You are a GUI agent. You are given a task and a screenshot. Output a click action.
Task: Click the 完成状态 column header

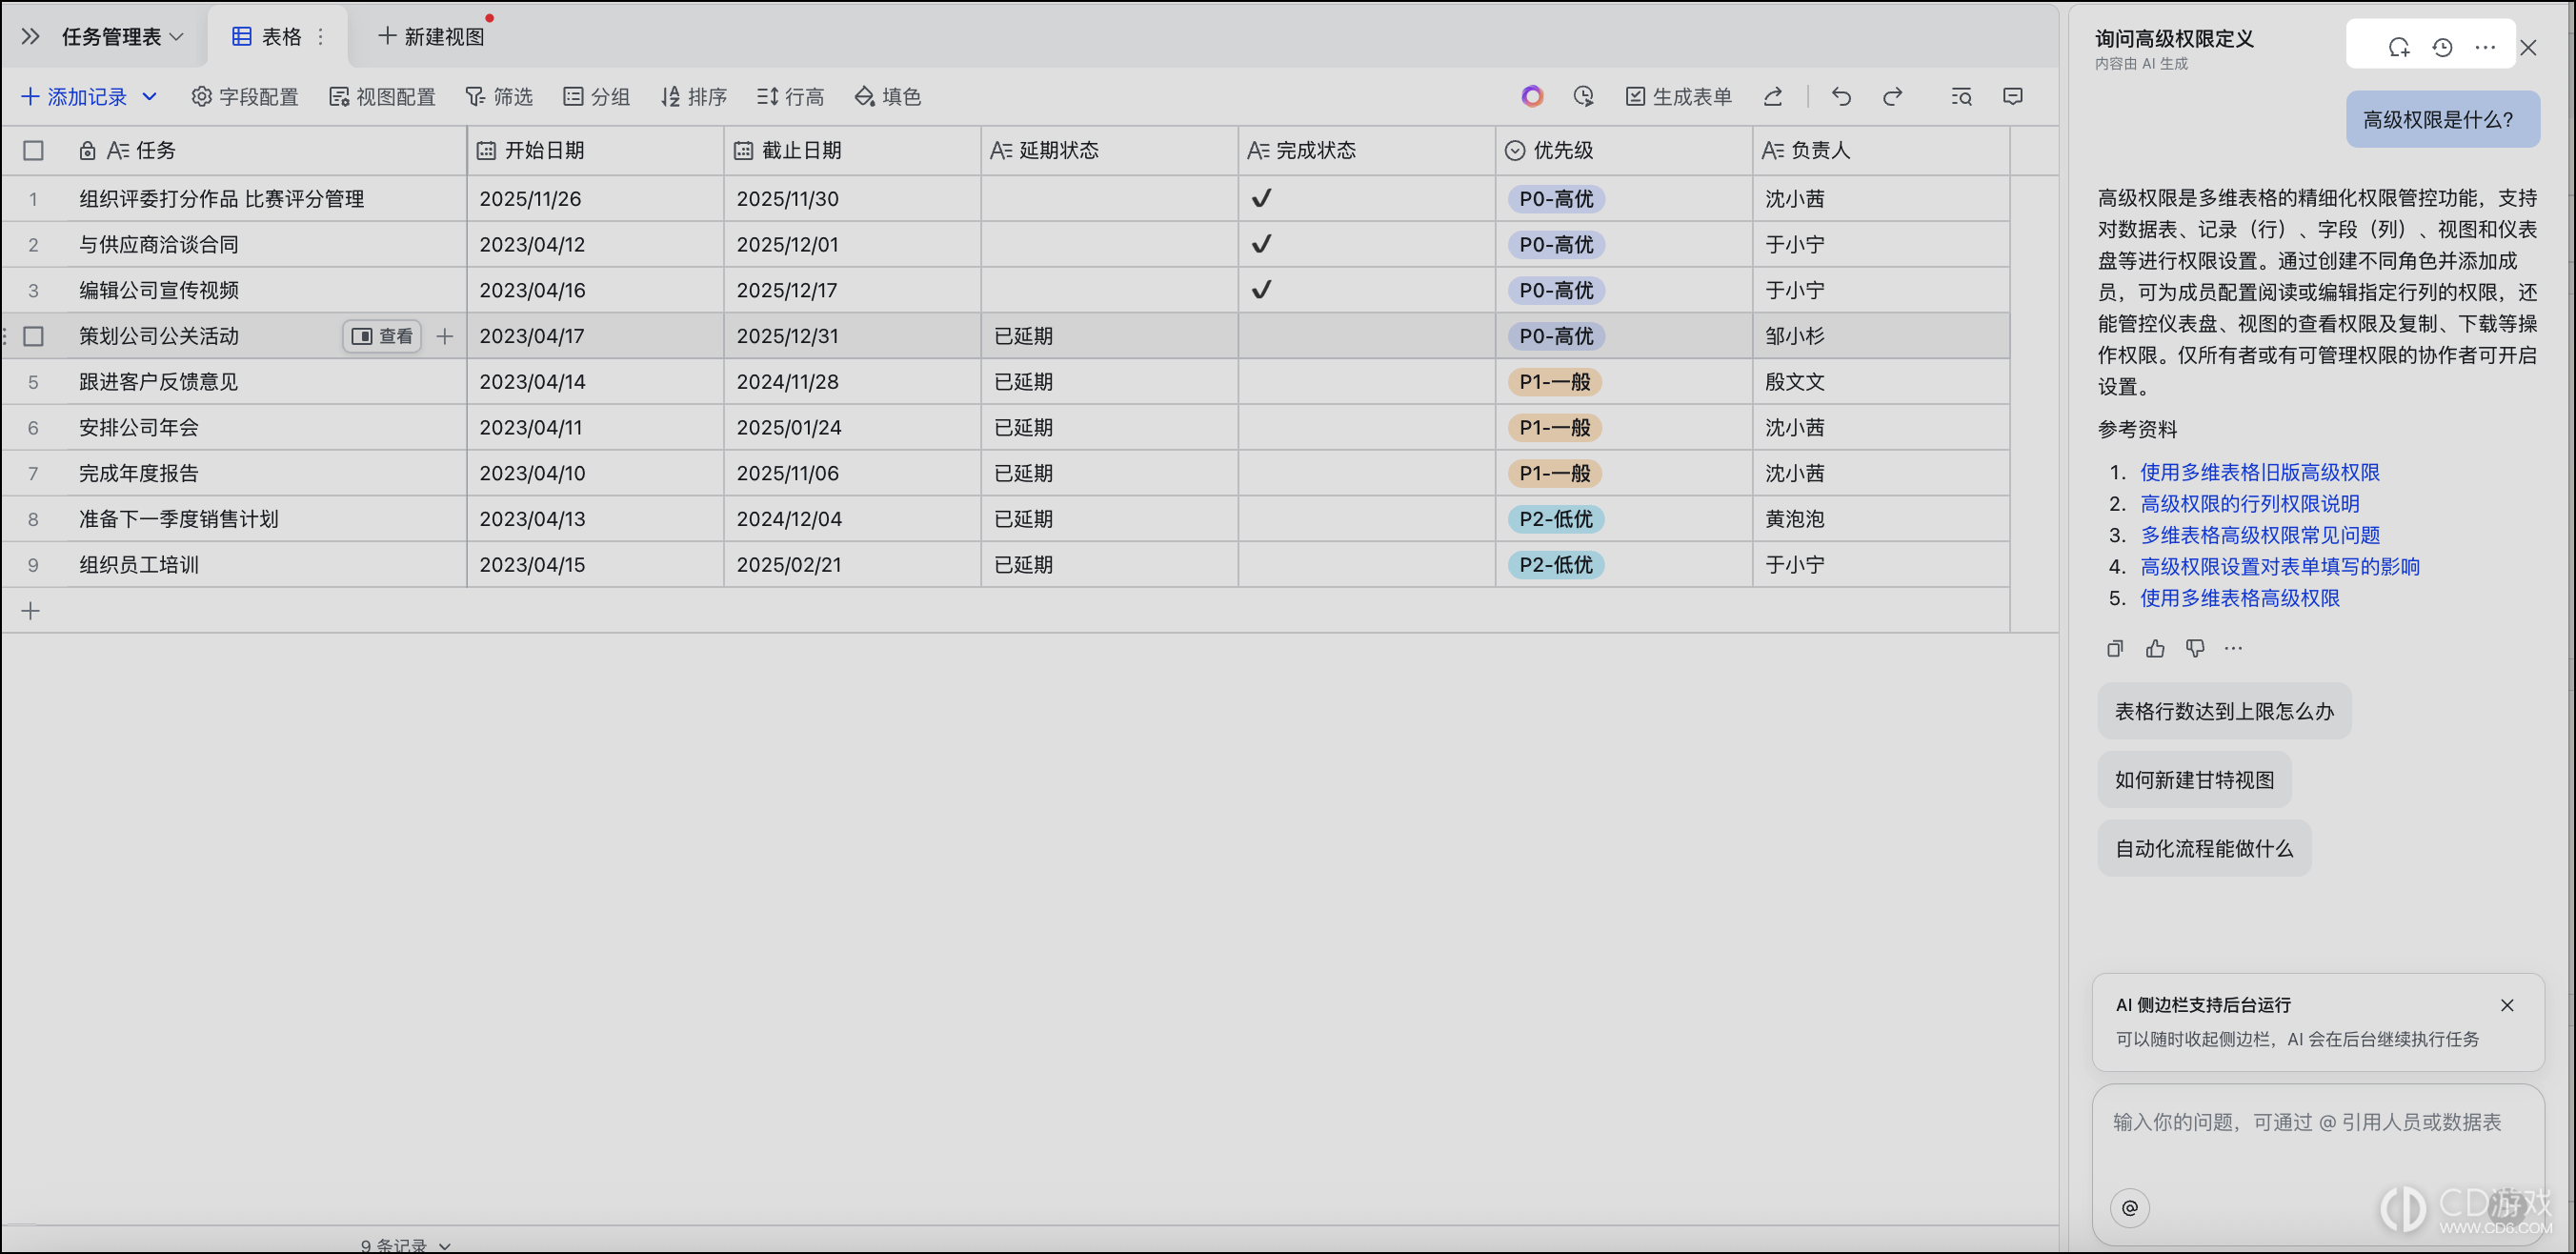click(1366, 151)
